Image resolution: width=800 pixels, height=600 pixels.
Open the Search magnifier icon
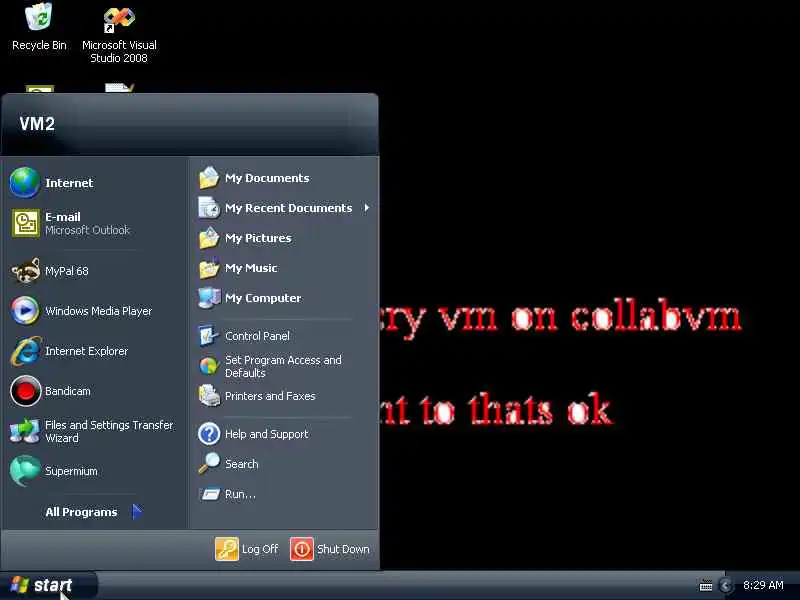tap(209, 464)
